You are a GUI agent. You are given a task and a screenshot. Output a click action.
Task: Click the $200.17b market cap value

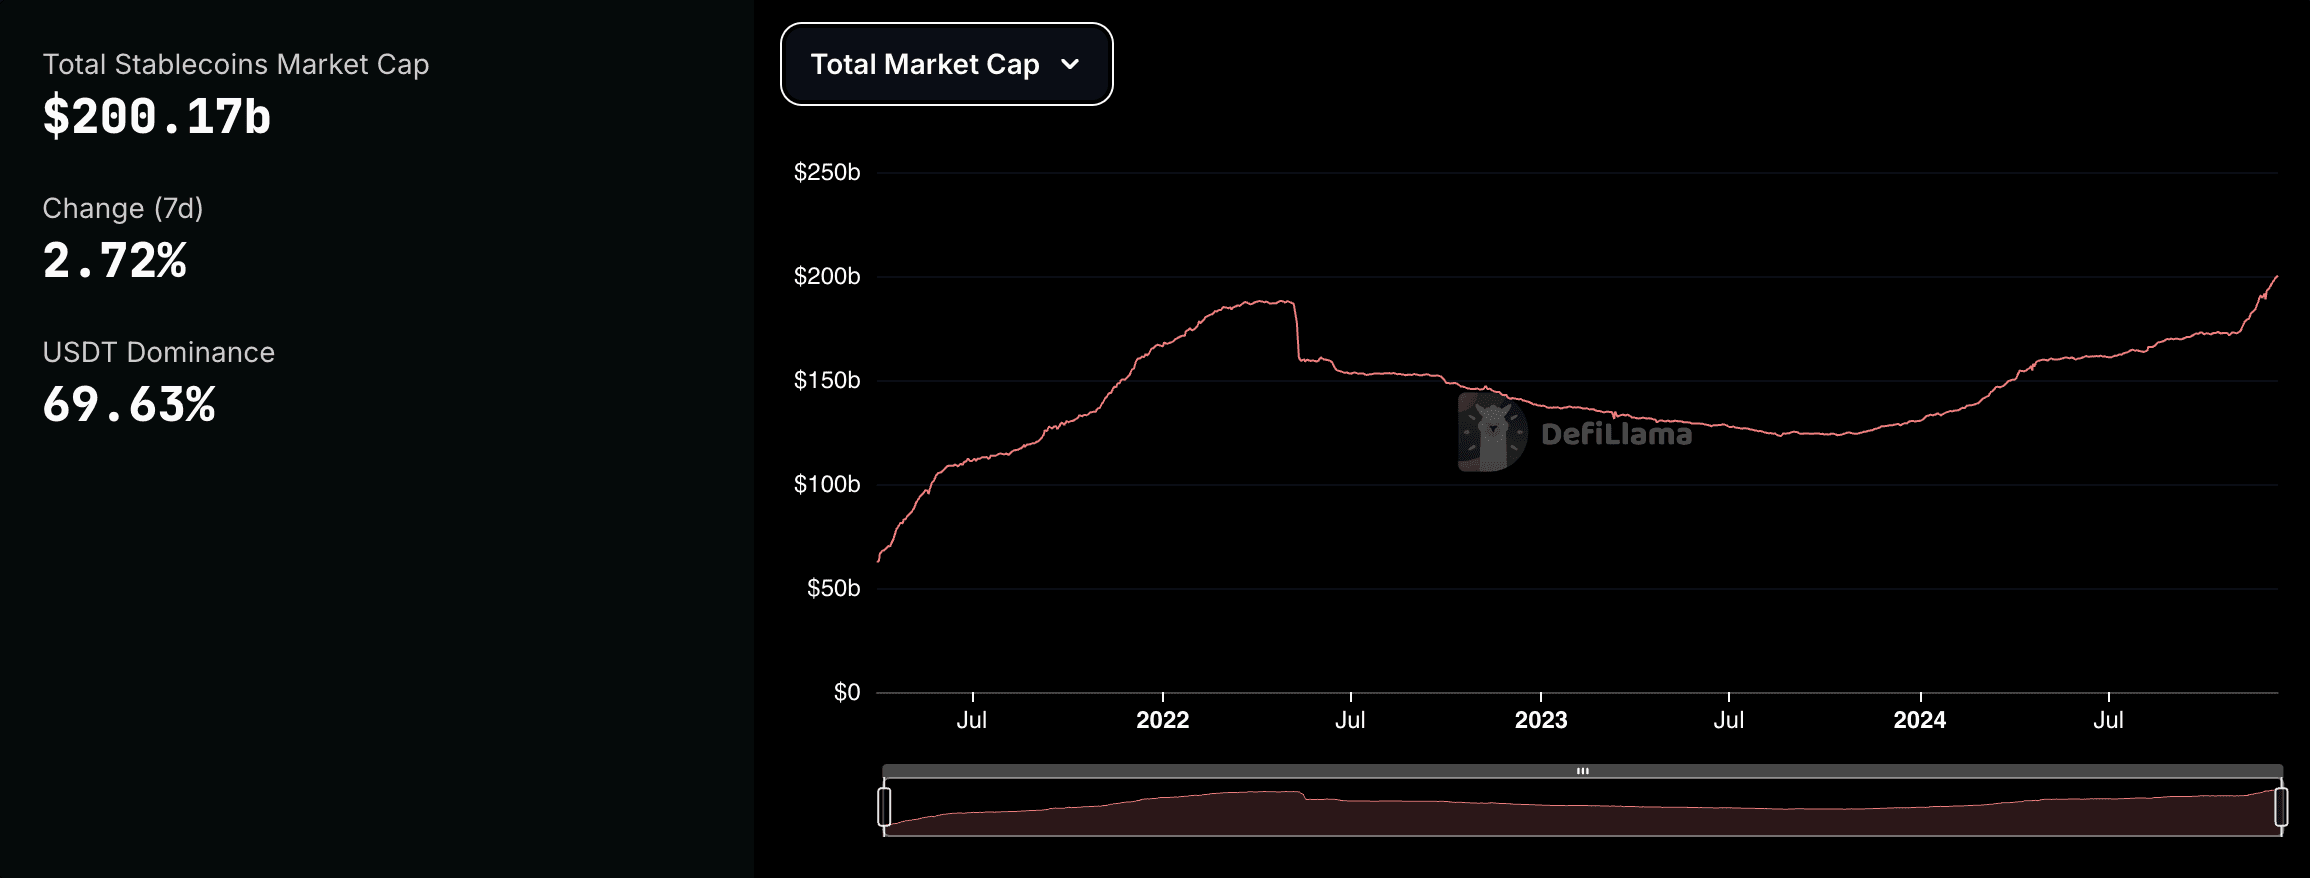(x=157, y=116)
